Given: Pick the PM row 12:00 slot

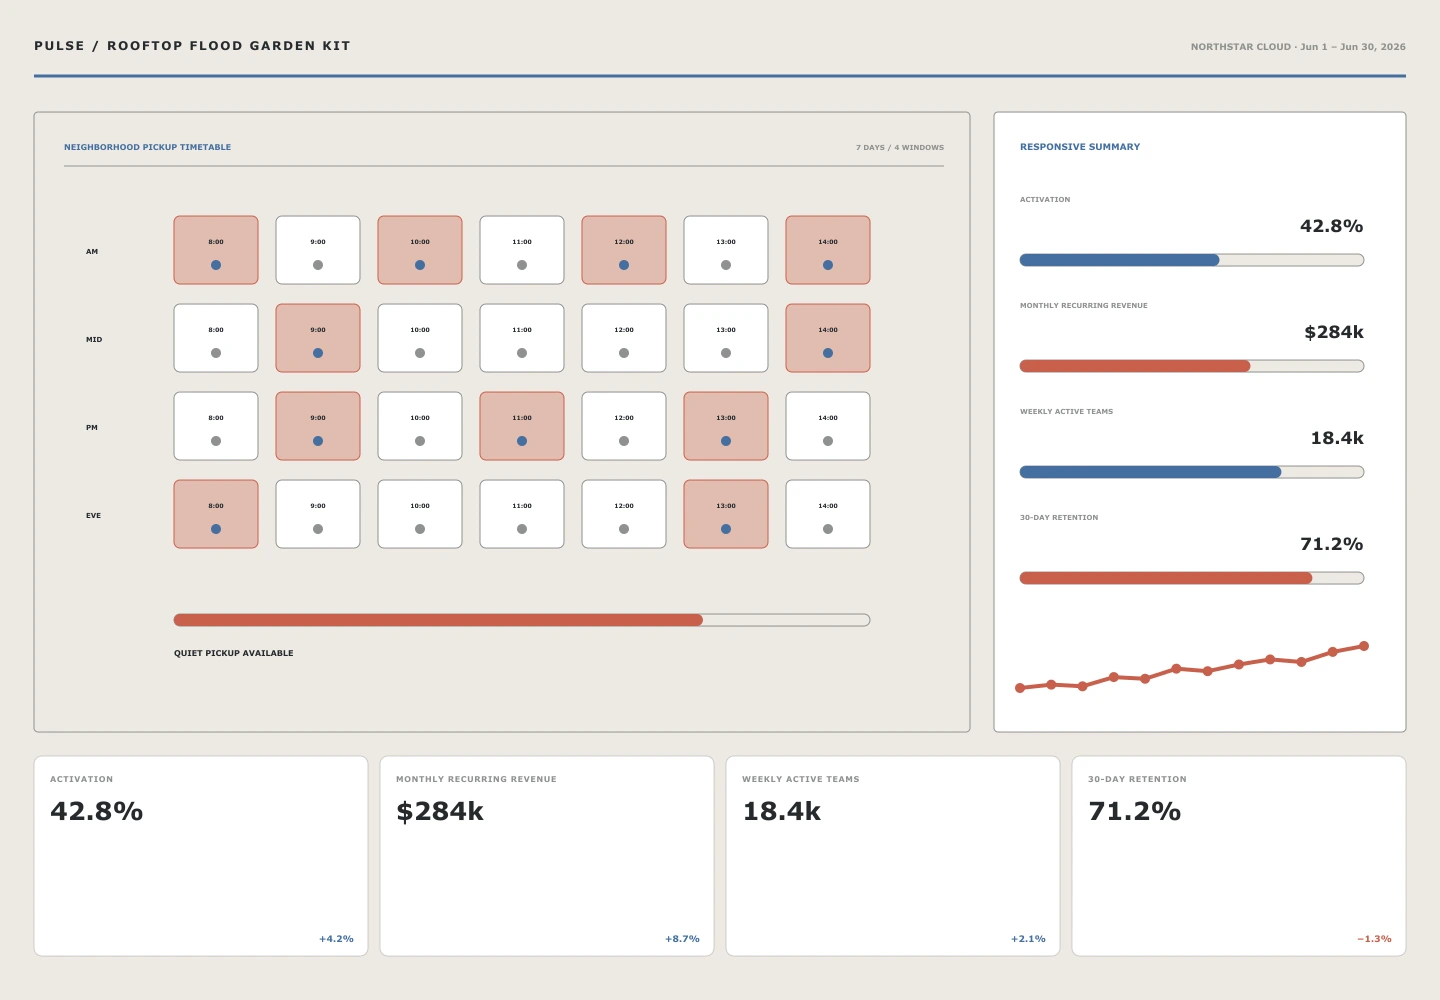Looking at the screenshot, I should pyautogui.click(x=624, y=426).
